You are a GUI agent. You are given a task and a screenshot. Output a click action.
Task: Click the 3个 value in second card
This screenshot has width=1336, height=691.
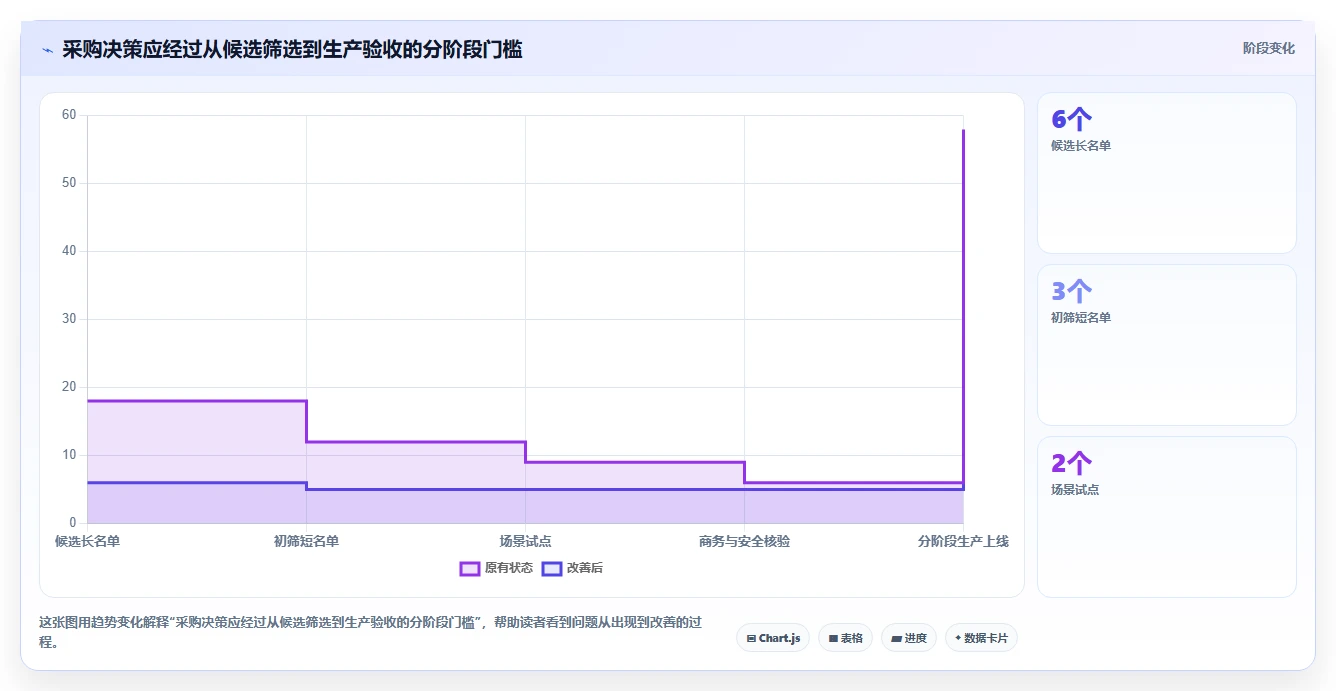pyautogui.click(x=1071, y=292)
